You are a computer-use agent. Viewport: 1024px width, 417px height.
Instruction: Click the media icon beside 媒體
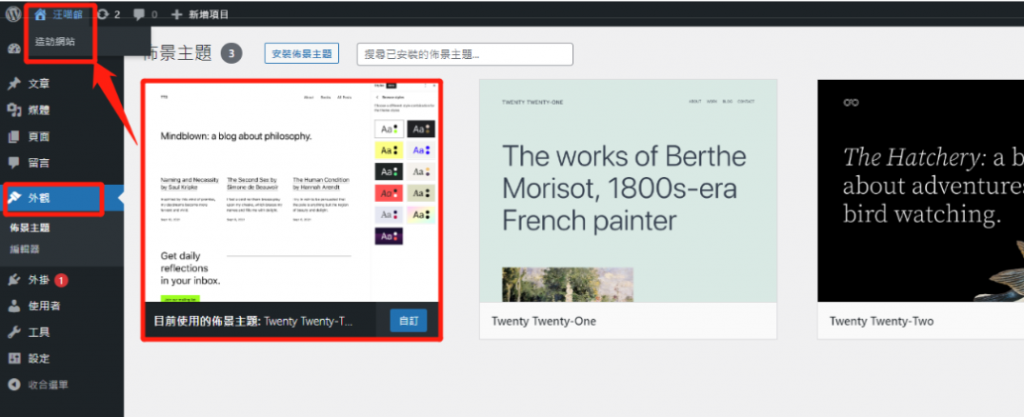tap(13, 110)
